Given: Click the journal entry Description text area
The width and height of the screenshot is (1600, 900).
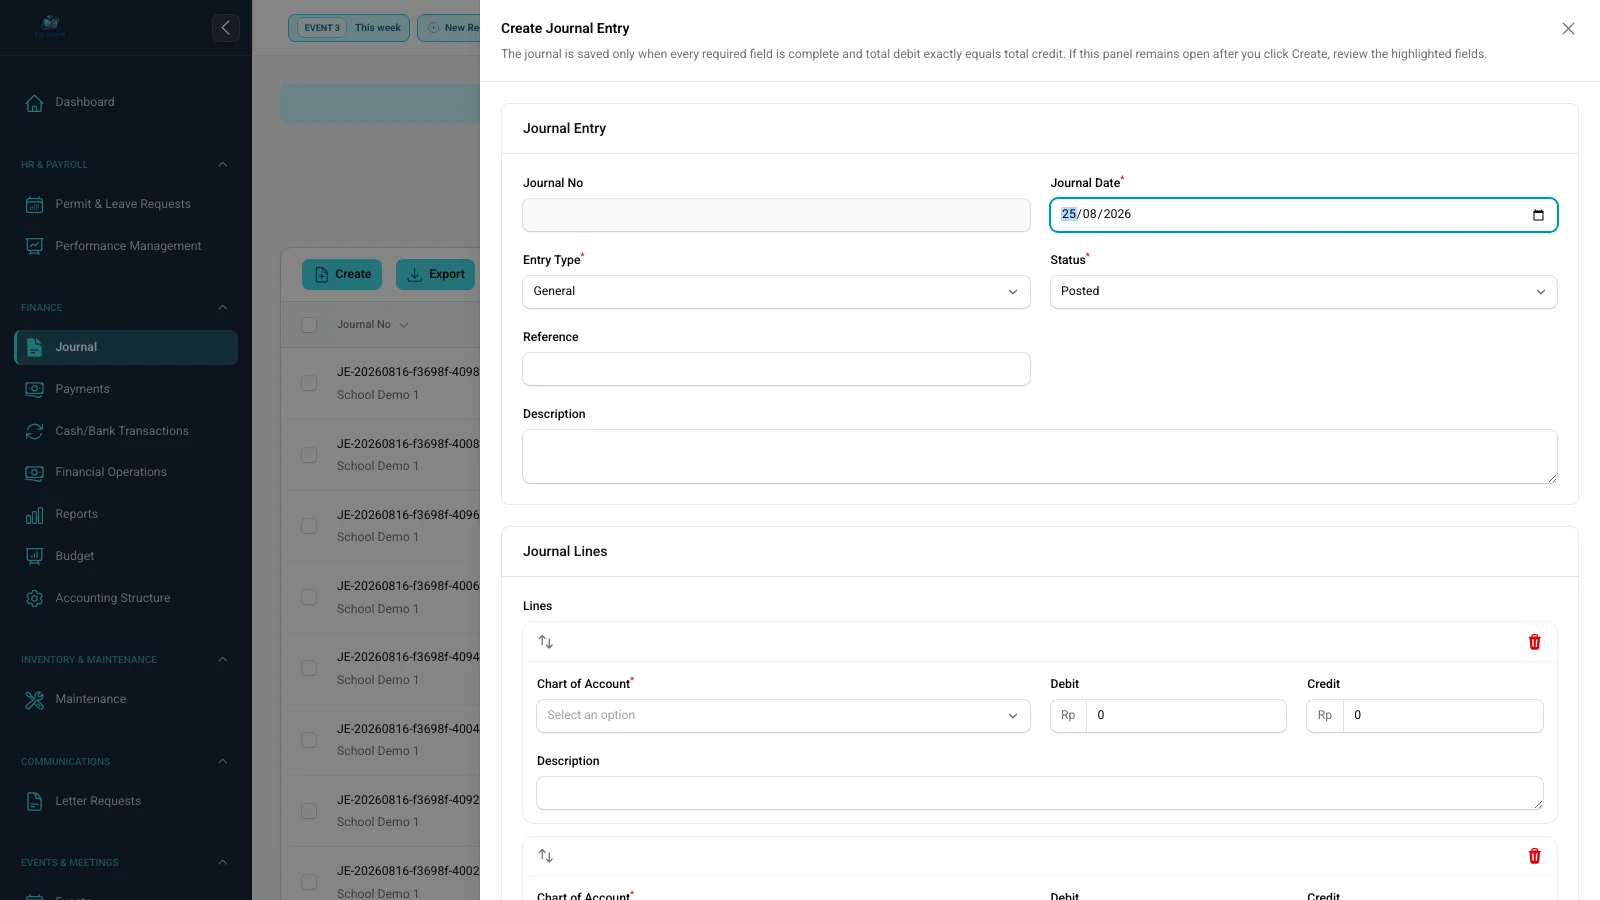Looking at the screenshot, I should (x=1040, y=457).
